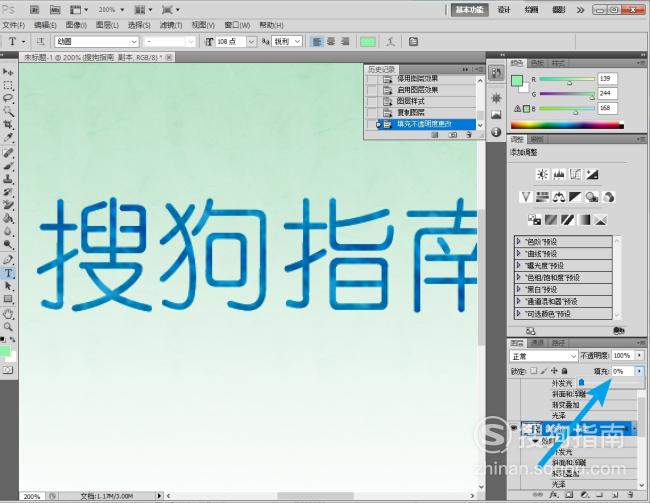Launch Adobe Bridge from top bar
Viewport: 650px width, 503px height.
pyautogui.click(x=34, y=10)
